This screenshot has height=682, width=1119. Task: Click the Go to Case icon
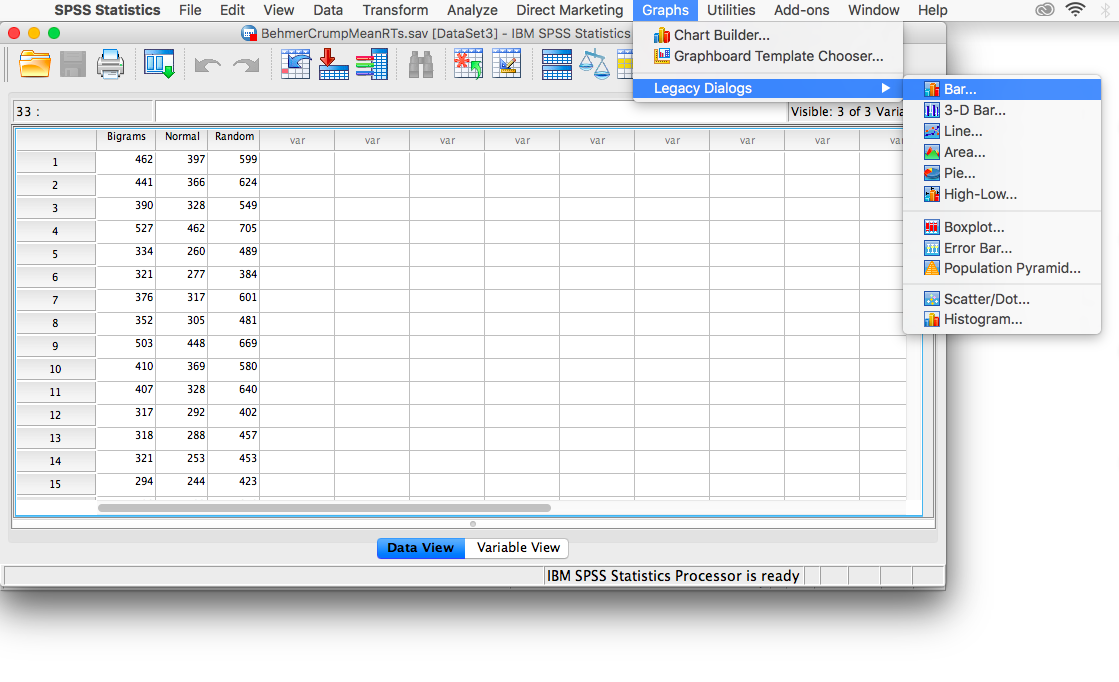pos(295,64)
